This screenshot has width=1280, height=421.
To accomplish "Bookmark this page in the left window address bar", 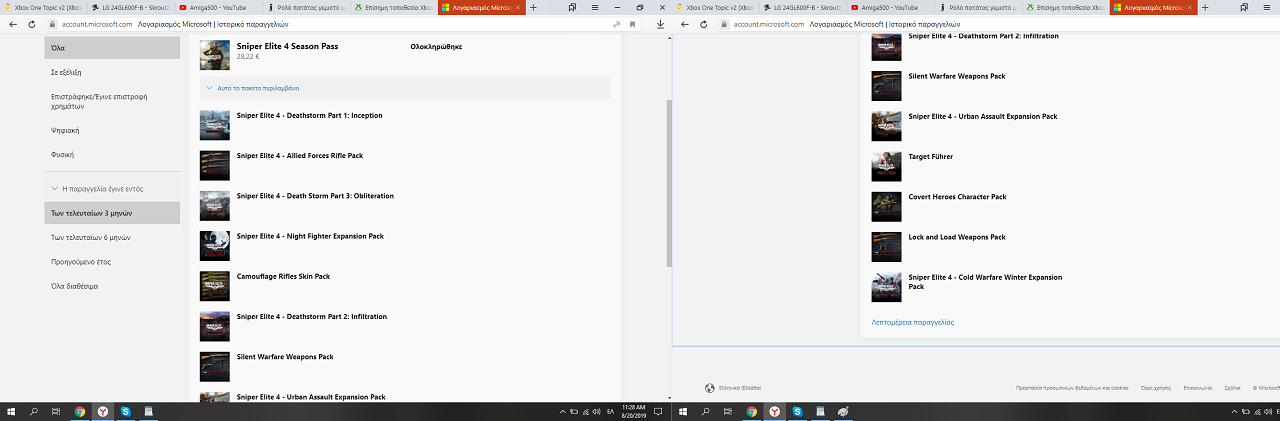I will click(632, 24).
